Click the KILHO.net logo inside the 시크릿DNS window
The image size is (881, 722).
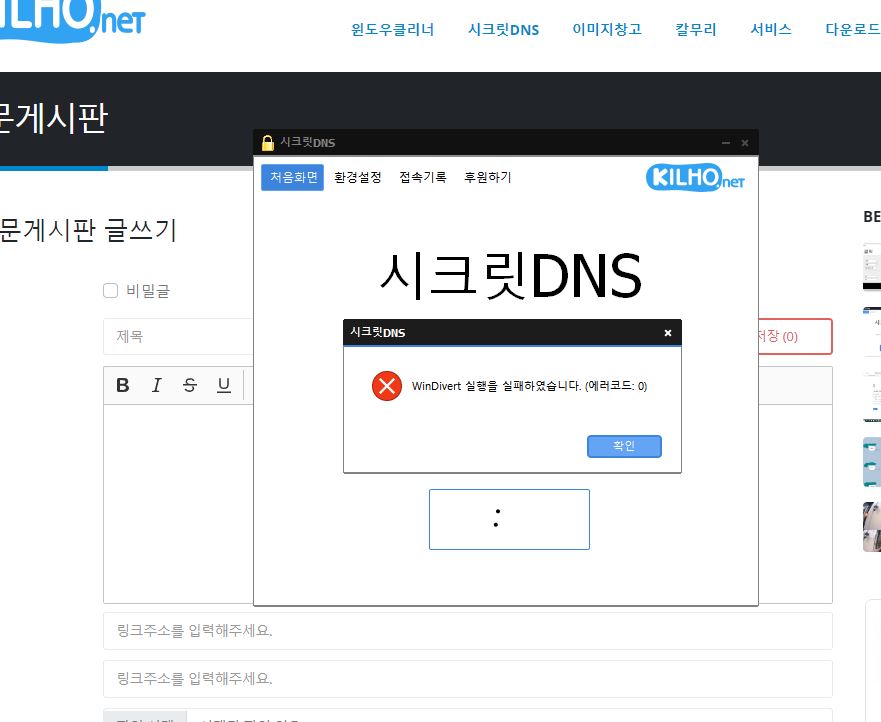(696, 178)
